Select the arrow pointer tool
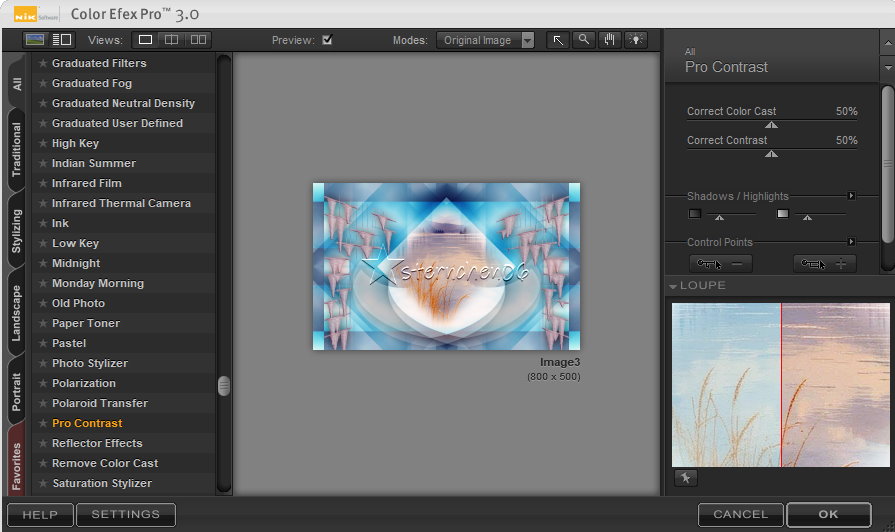The width and height of the screenshot is (895, 532). point(558,40)
